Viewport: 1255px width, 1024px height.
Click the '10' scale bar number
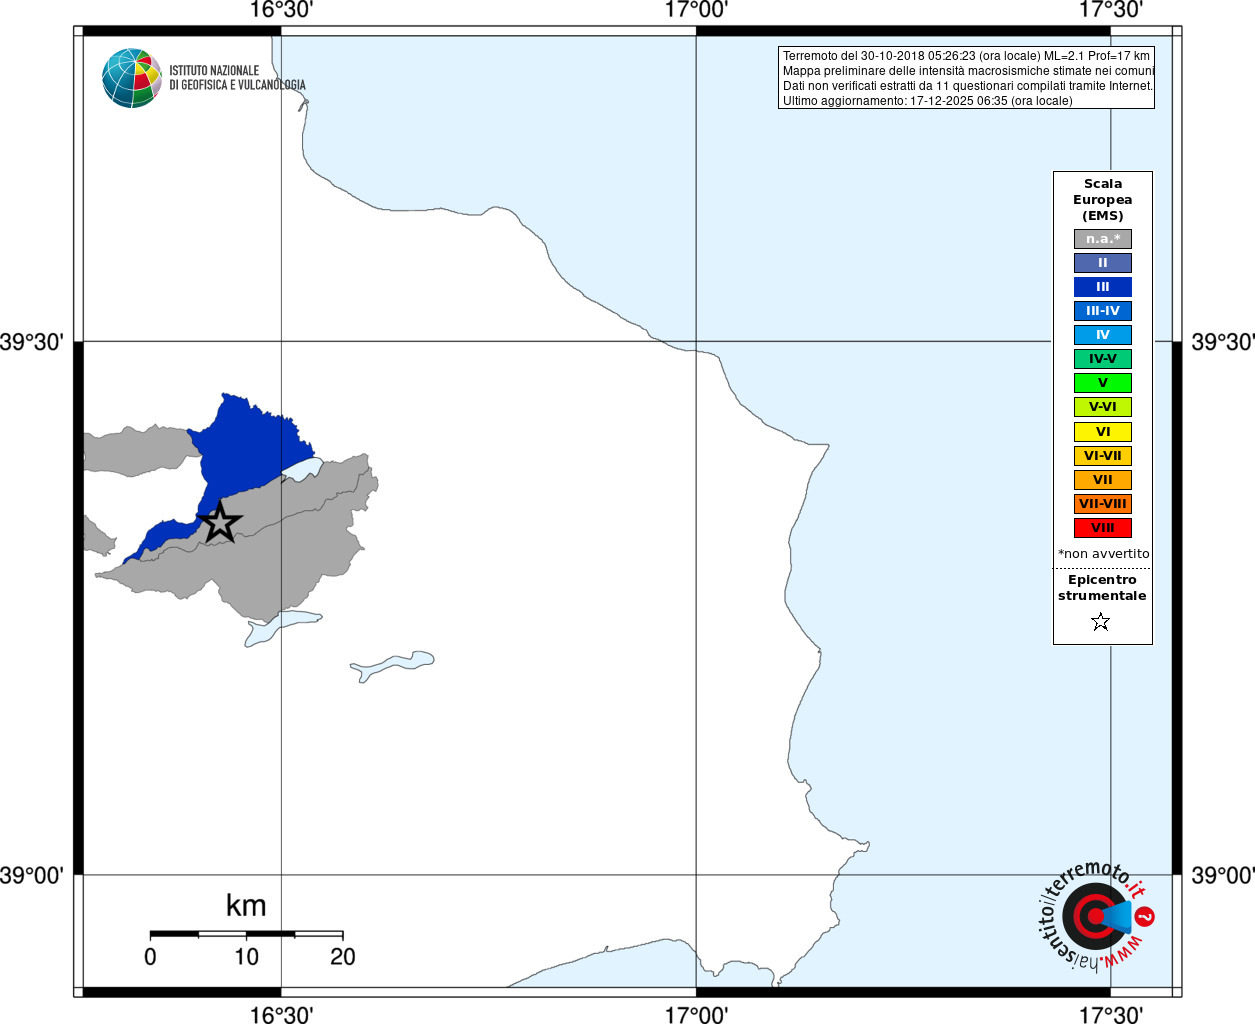(x=247, y=957)
